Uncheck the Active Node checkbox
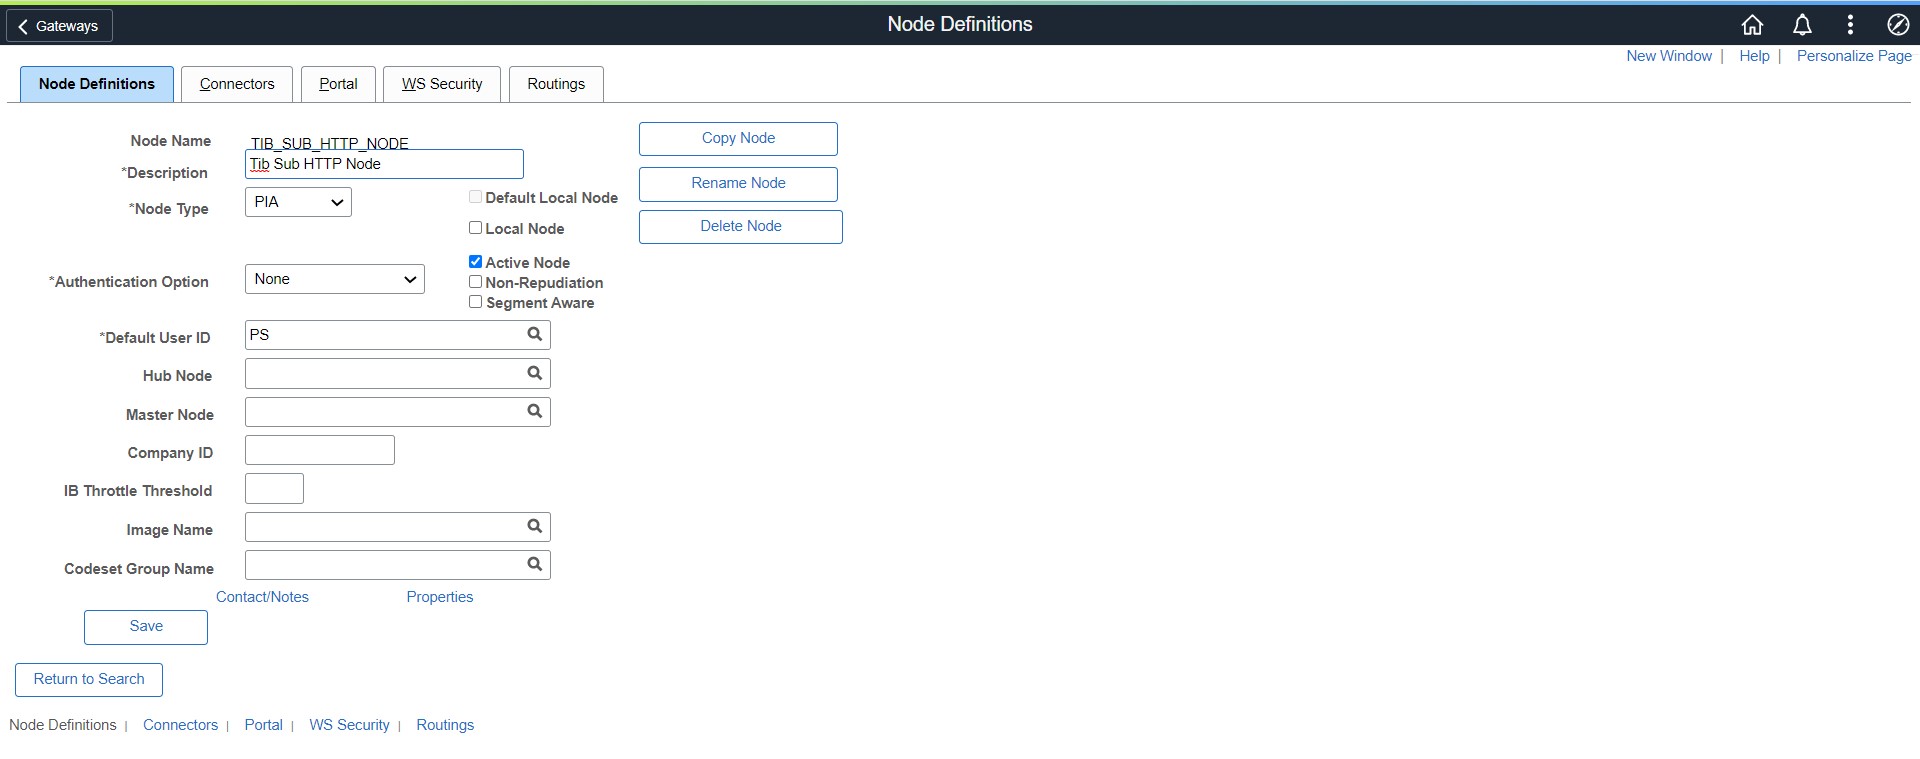Viewport: 1920px width, 759px height. [476, 262]
